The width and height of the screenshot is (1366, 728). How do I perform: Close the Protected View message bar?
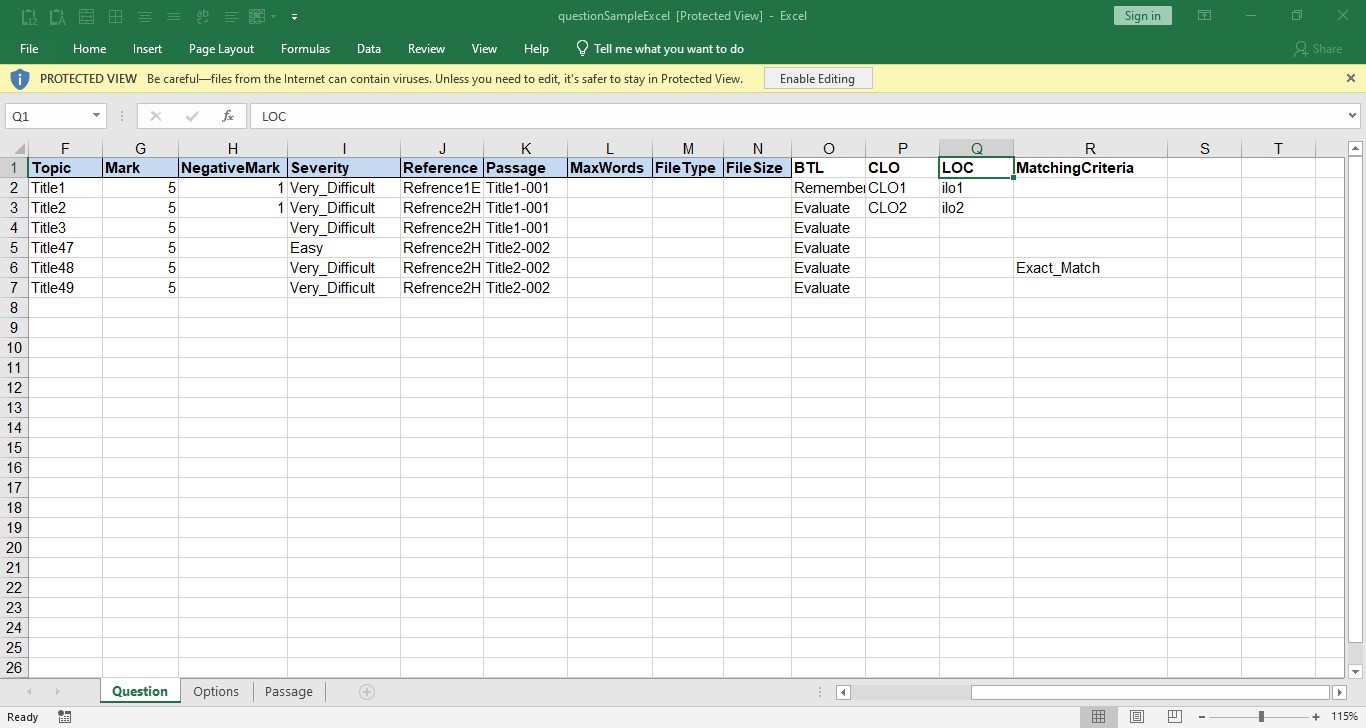[1351, 78]
